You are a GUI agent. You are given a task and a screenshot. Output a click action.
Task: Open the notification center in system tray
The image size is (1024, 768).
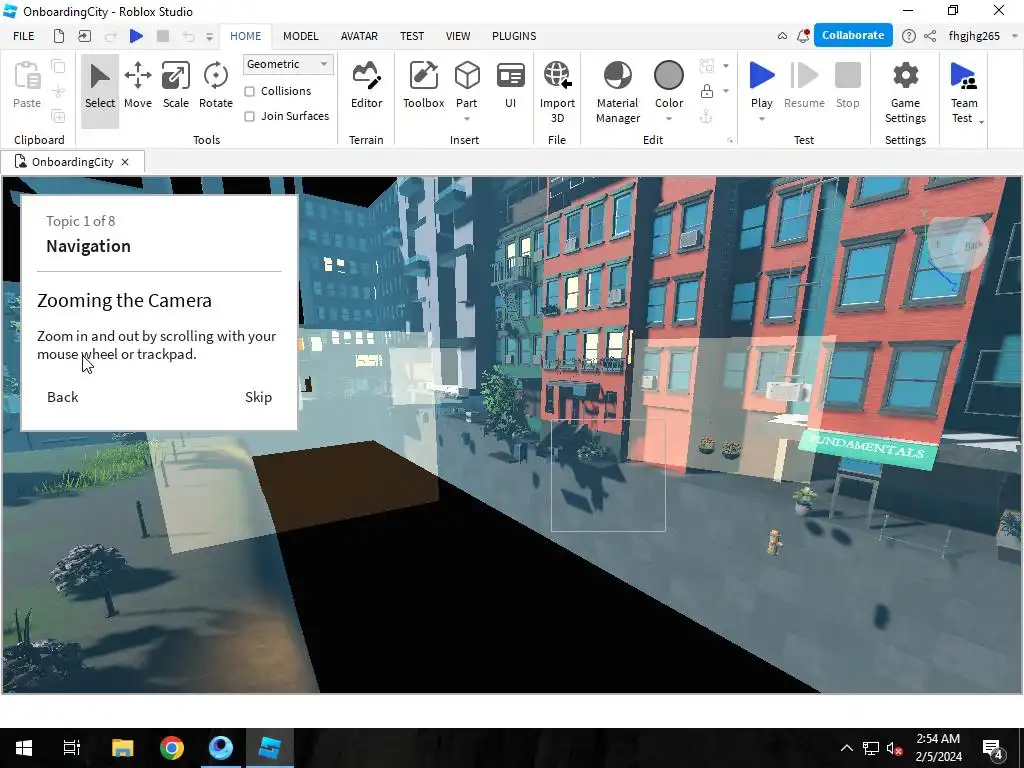coord(993,749)
